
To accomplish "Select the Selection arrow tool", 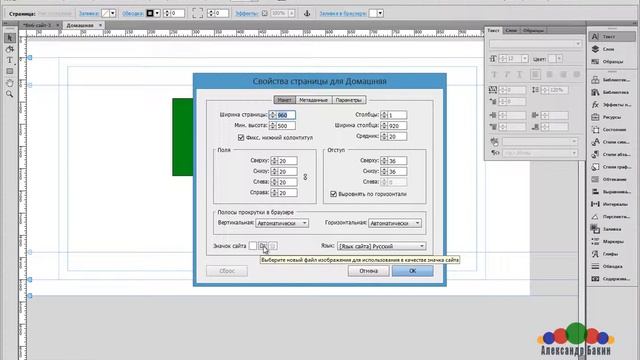I will click(x=10, y=38).
